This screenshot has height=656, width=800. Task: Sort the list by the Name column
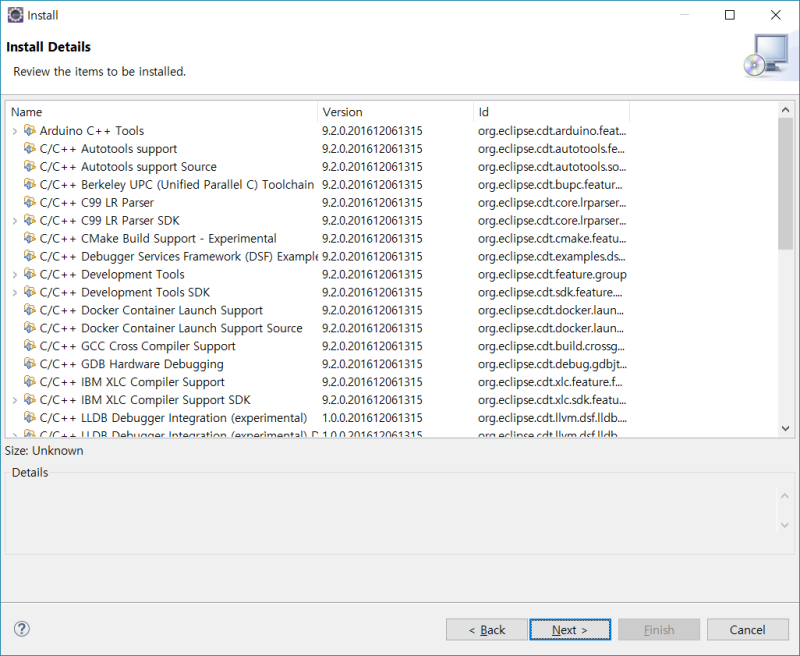pyautogui.click(x=162, y=112)
